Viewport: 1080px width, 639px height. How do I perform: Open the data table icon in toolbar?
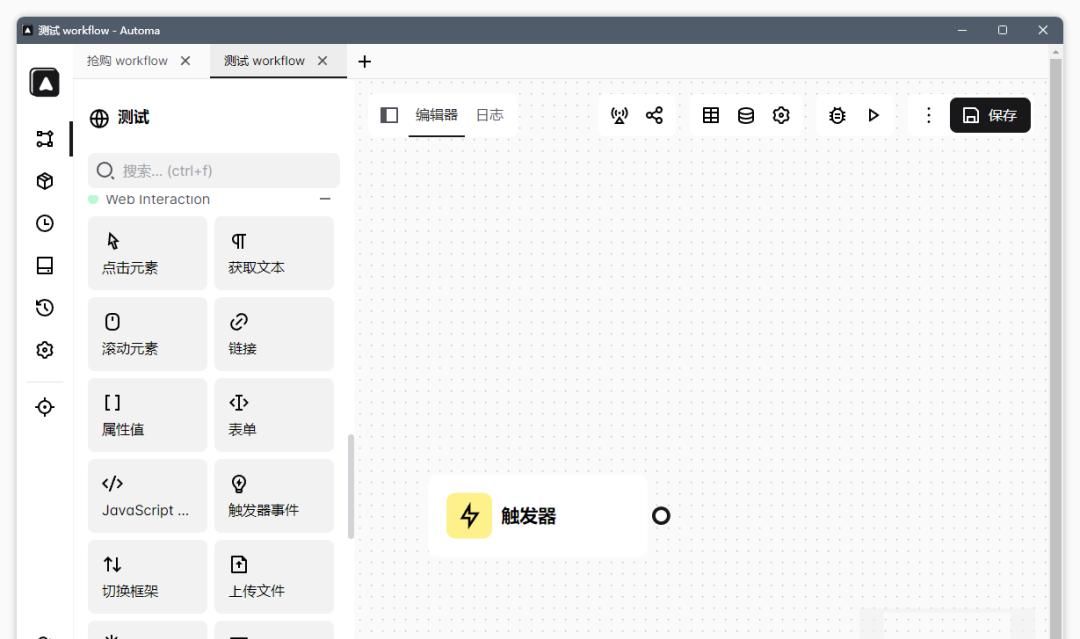(711, 115)
